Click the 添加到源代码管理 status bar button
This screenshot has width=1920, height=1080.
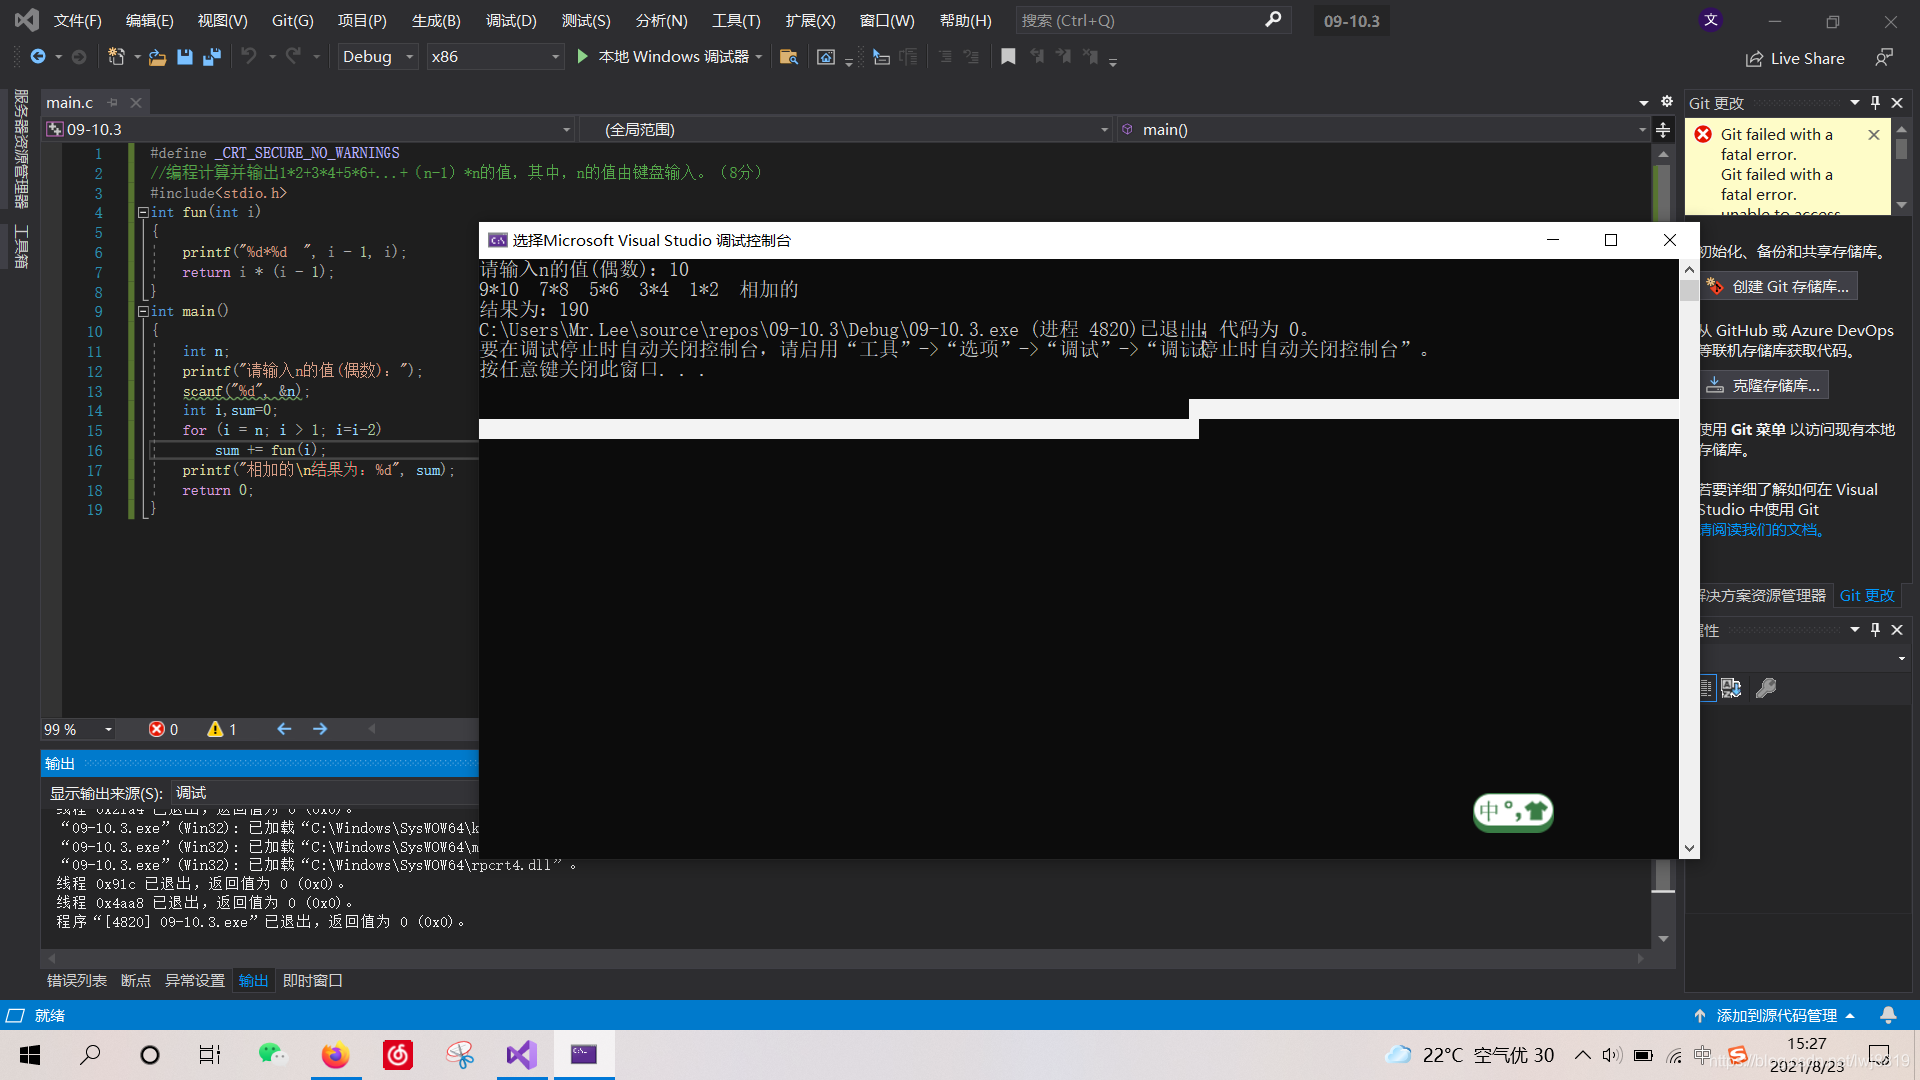pyautogui.click(x=1775, y=1015)
